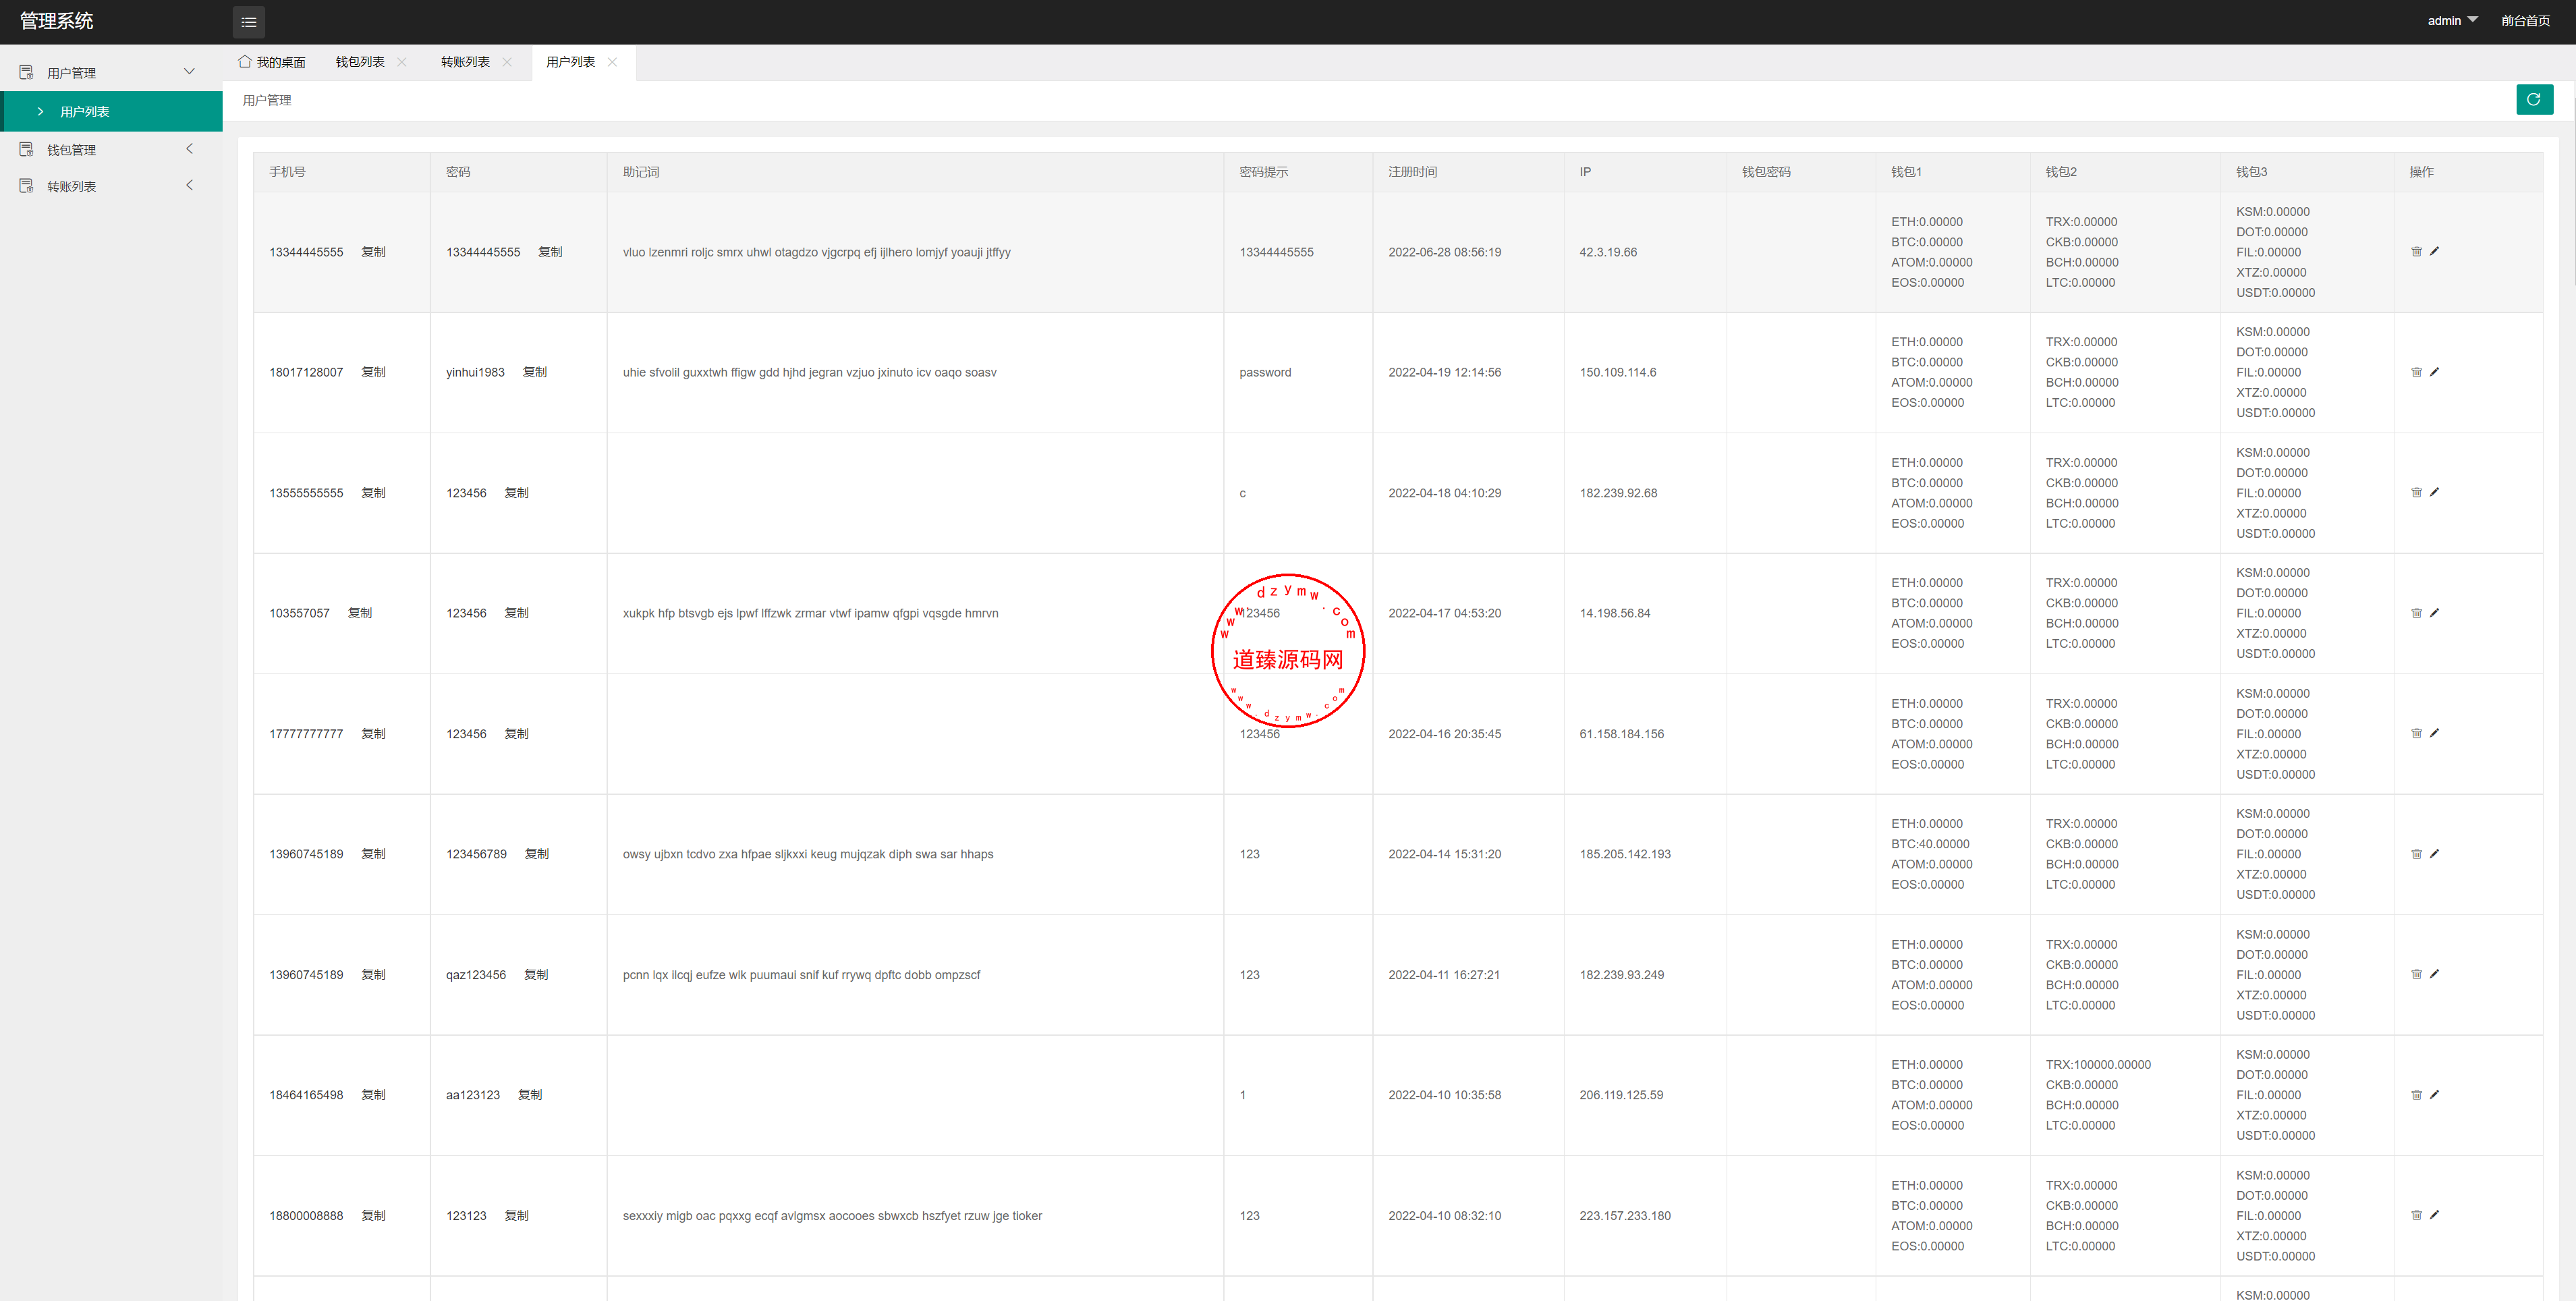Copy password qaz123456
The height and width of the screenshot is (1301, 2576).
pos(536,975)
